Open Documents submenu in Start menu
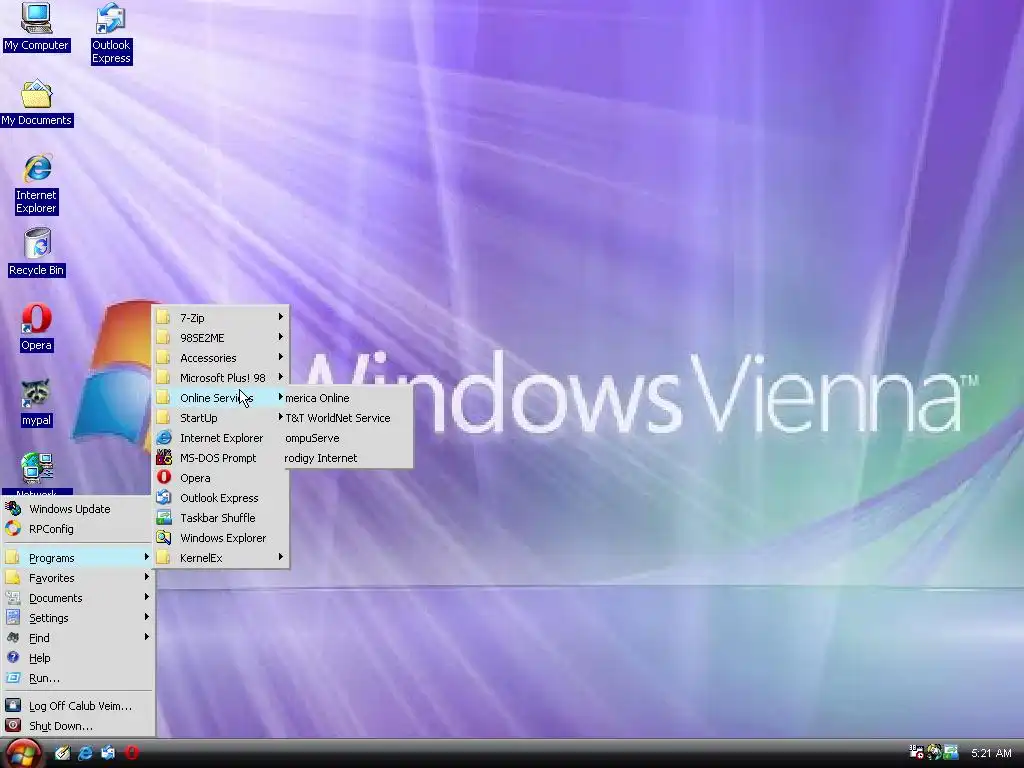Viewport: 1024px width, 768px height. pos(78,598)
